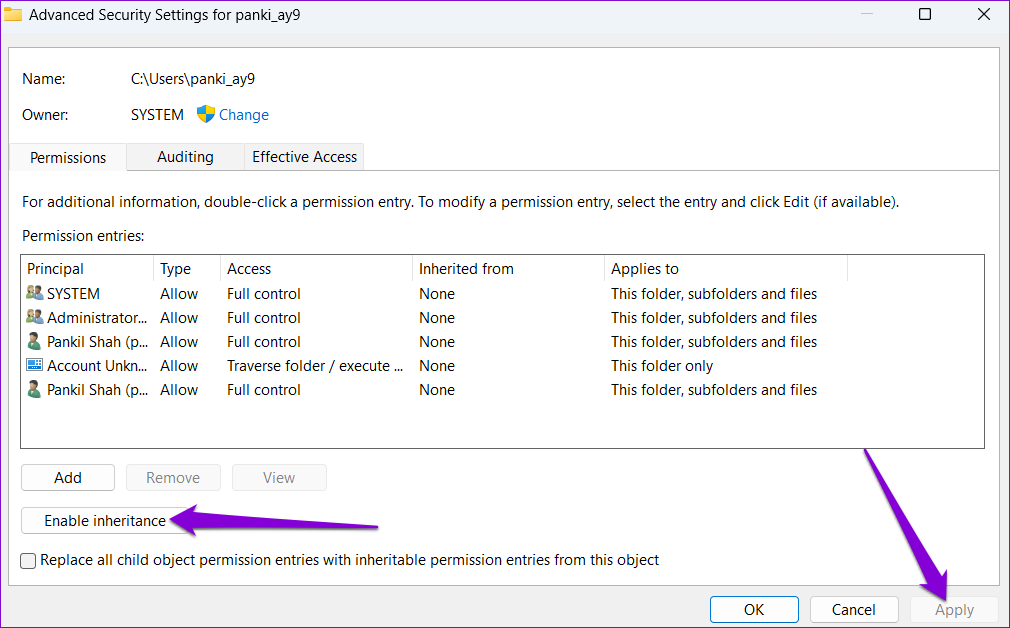Viewport: 1010px width, 628px height.
Task: Click the Administrators principal group icon
Action: pos(35,317)
